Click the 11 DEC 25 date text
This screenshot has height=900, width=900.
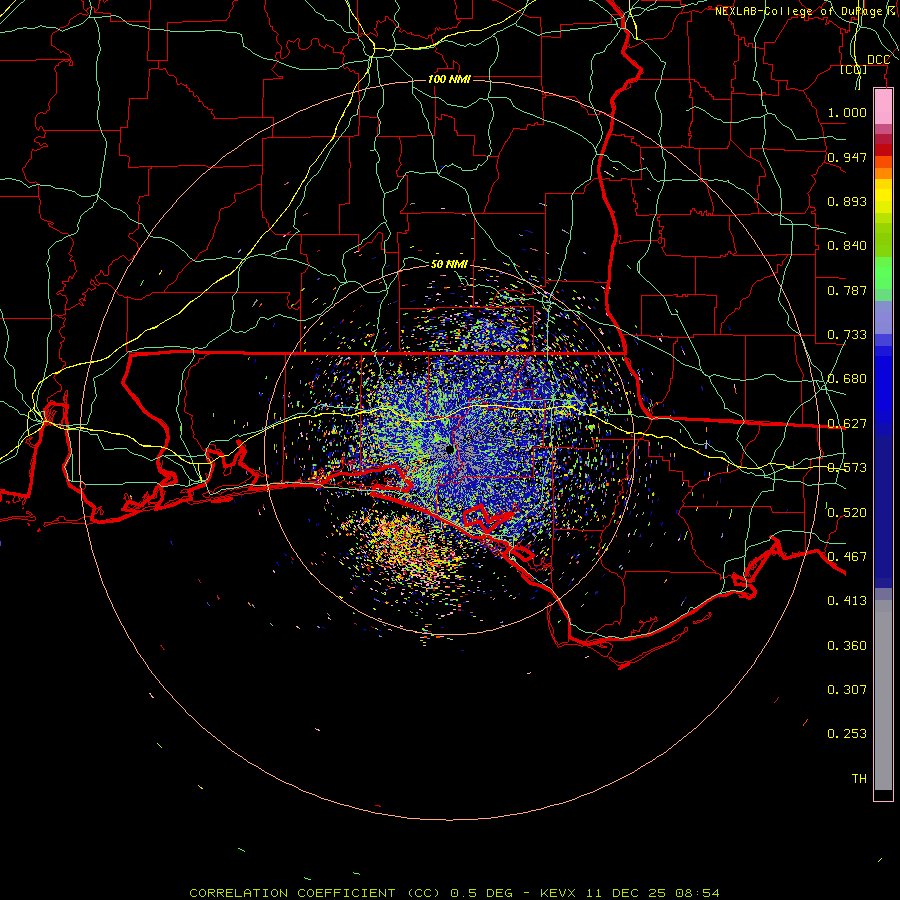626,893
